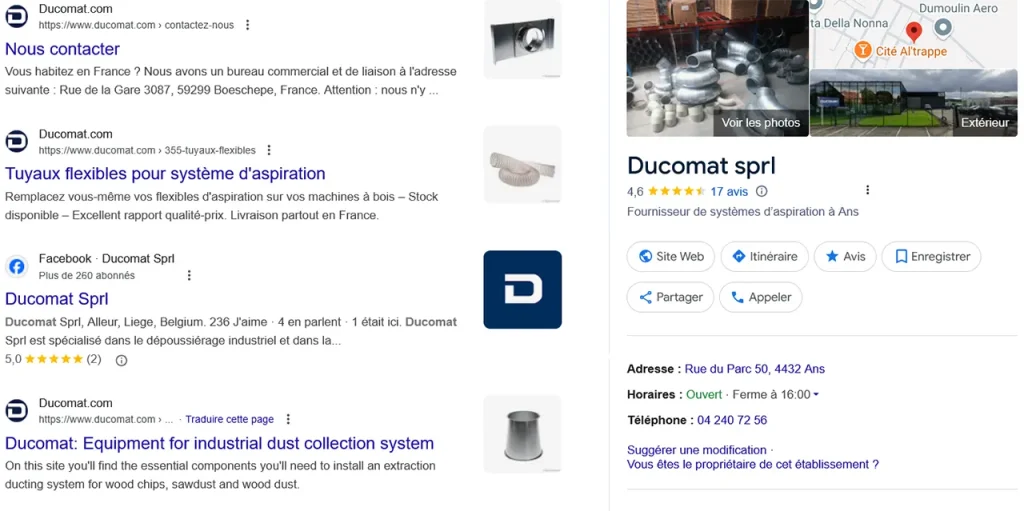Click the Appeler button
Viewport: 1024px width, 511px height.
(761, 297)
